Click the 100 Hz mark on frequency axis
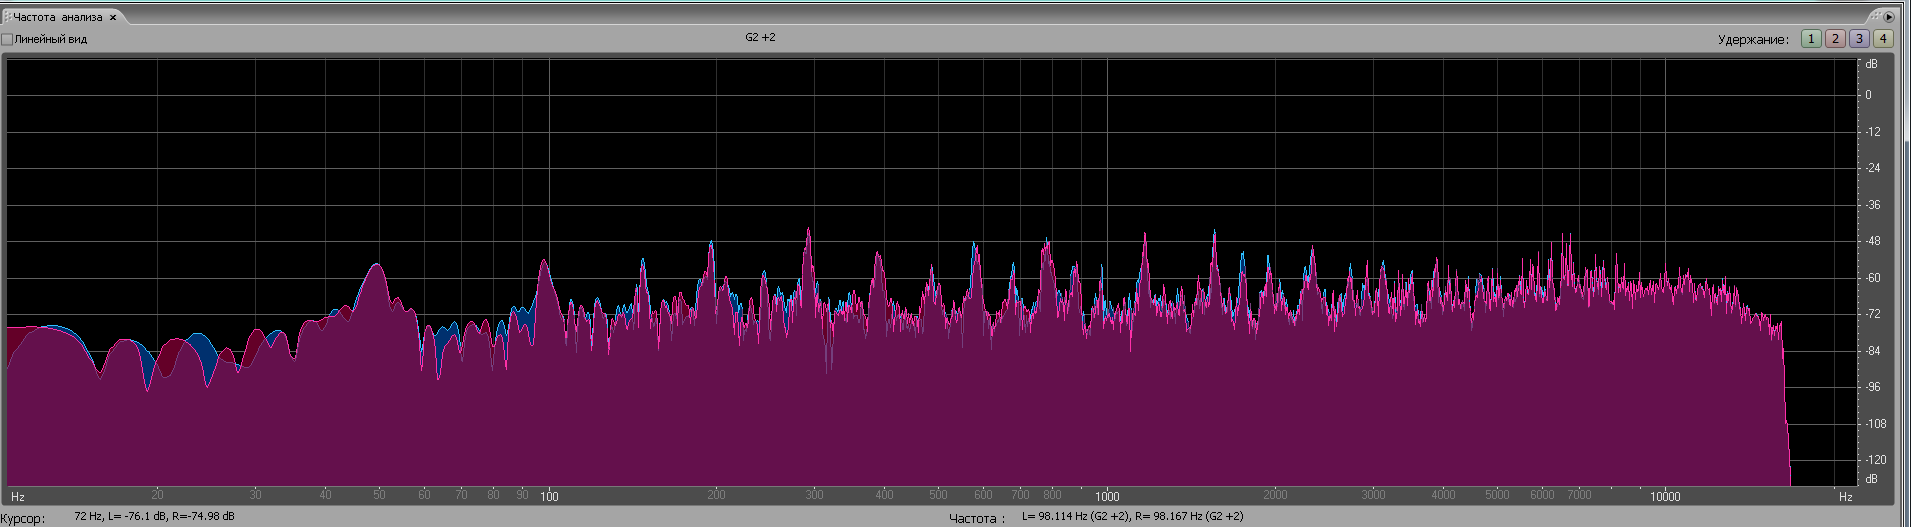This screenshot has width=1911, height=527. pos(549,496)
